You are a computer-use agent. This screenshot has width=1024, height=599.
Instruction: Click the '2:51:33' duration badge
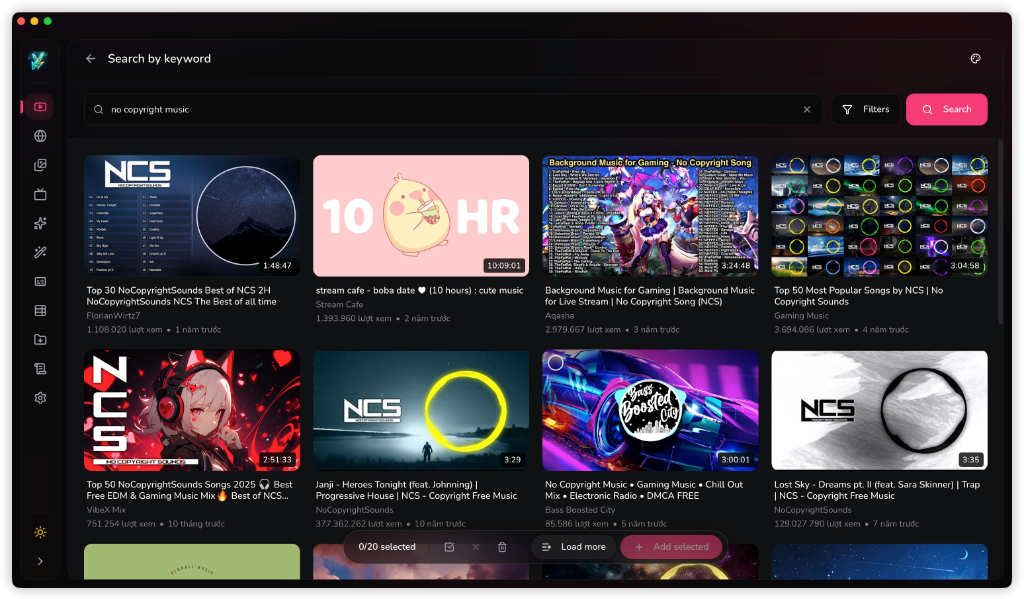277,460
